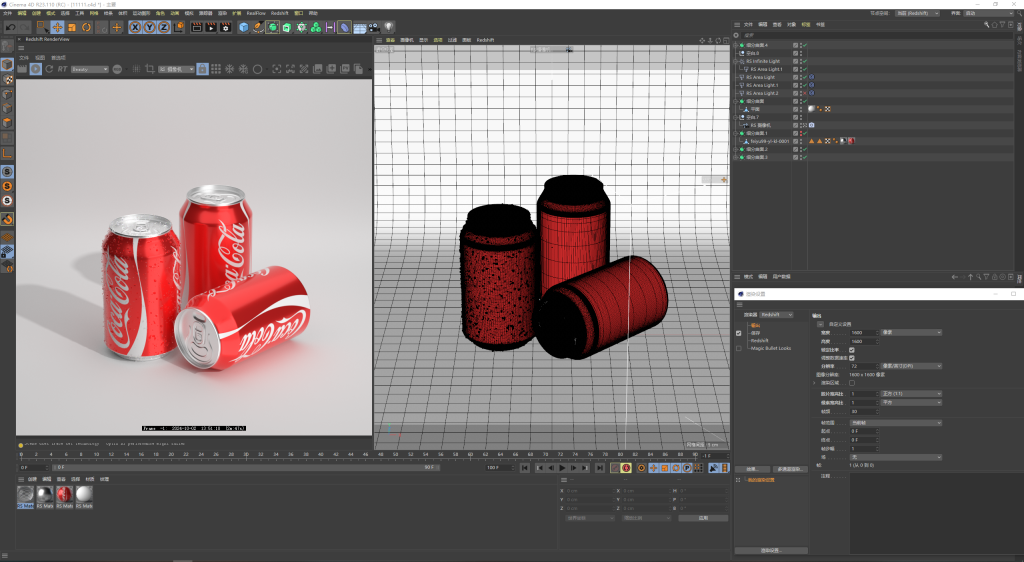Click go to start in timeline controls
The width and height of the screenshot is (1024, 562).
click(x=524, y=468)
